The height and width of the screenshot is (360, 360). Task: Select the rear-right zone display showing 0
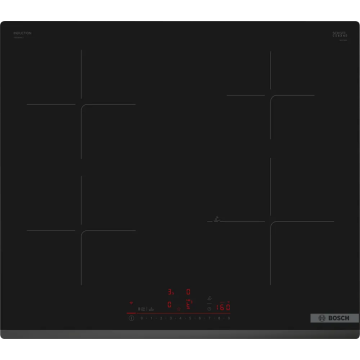(x=188, y=292)
